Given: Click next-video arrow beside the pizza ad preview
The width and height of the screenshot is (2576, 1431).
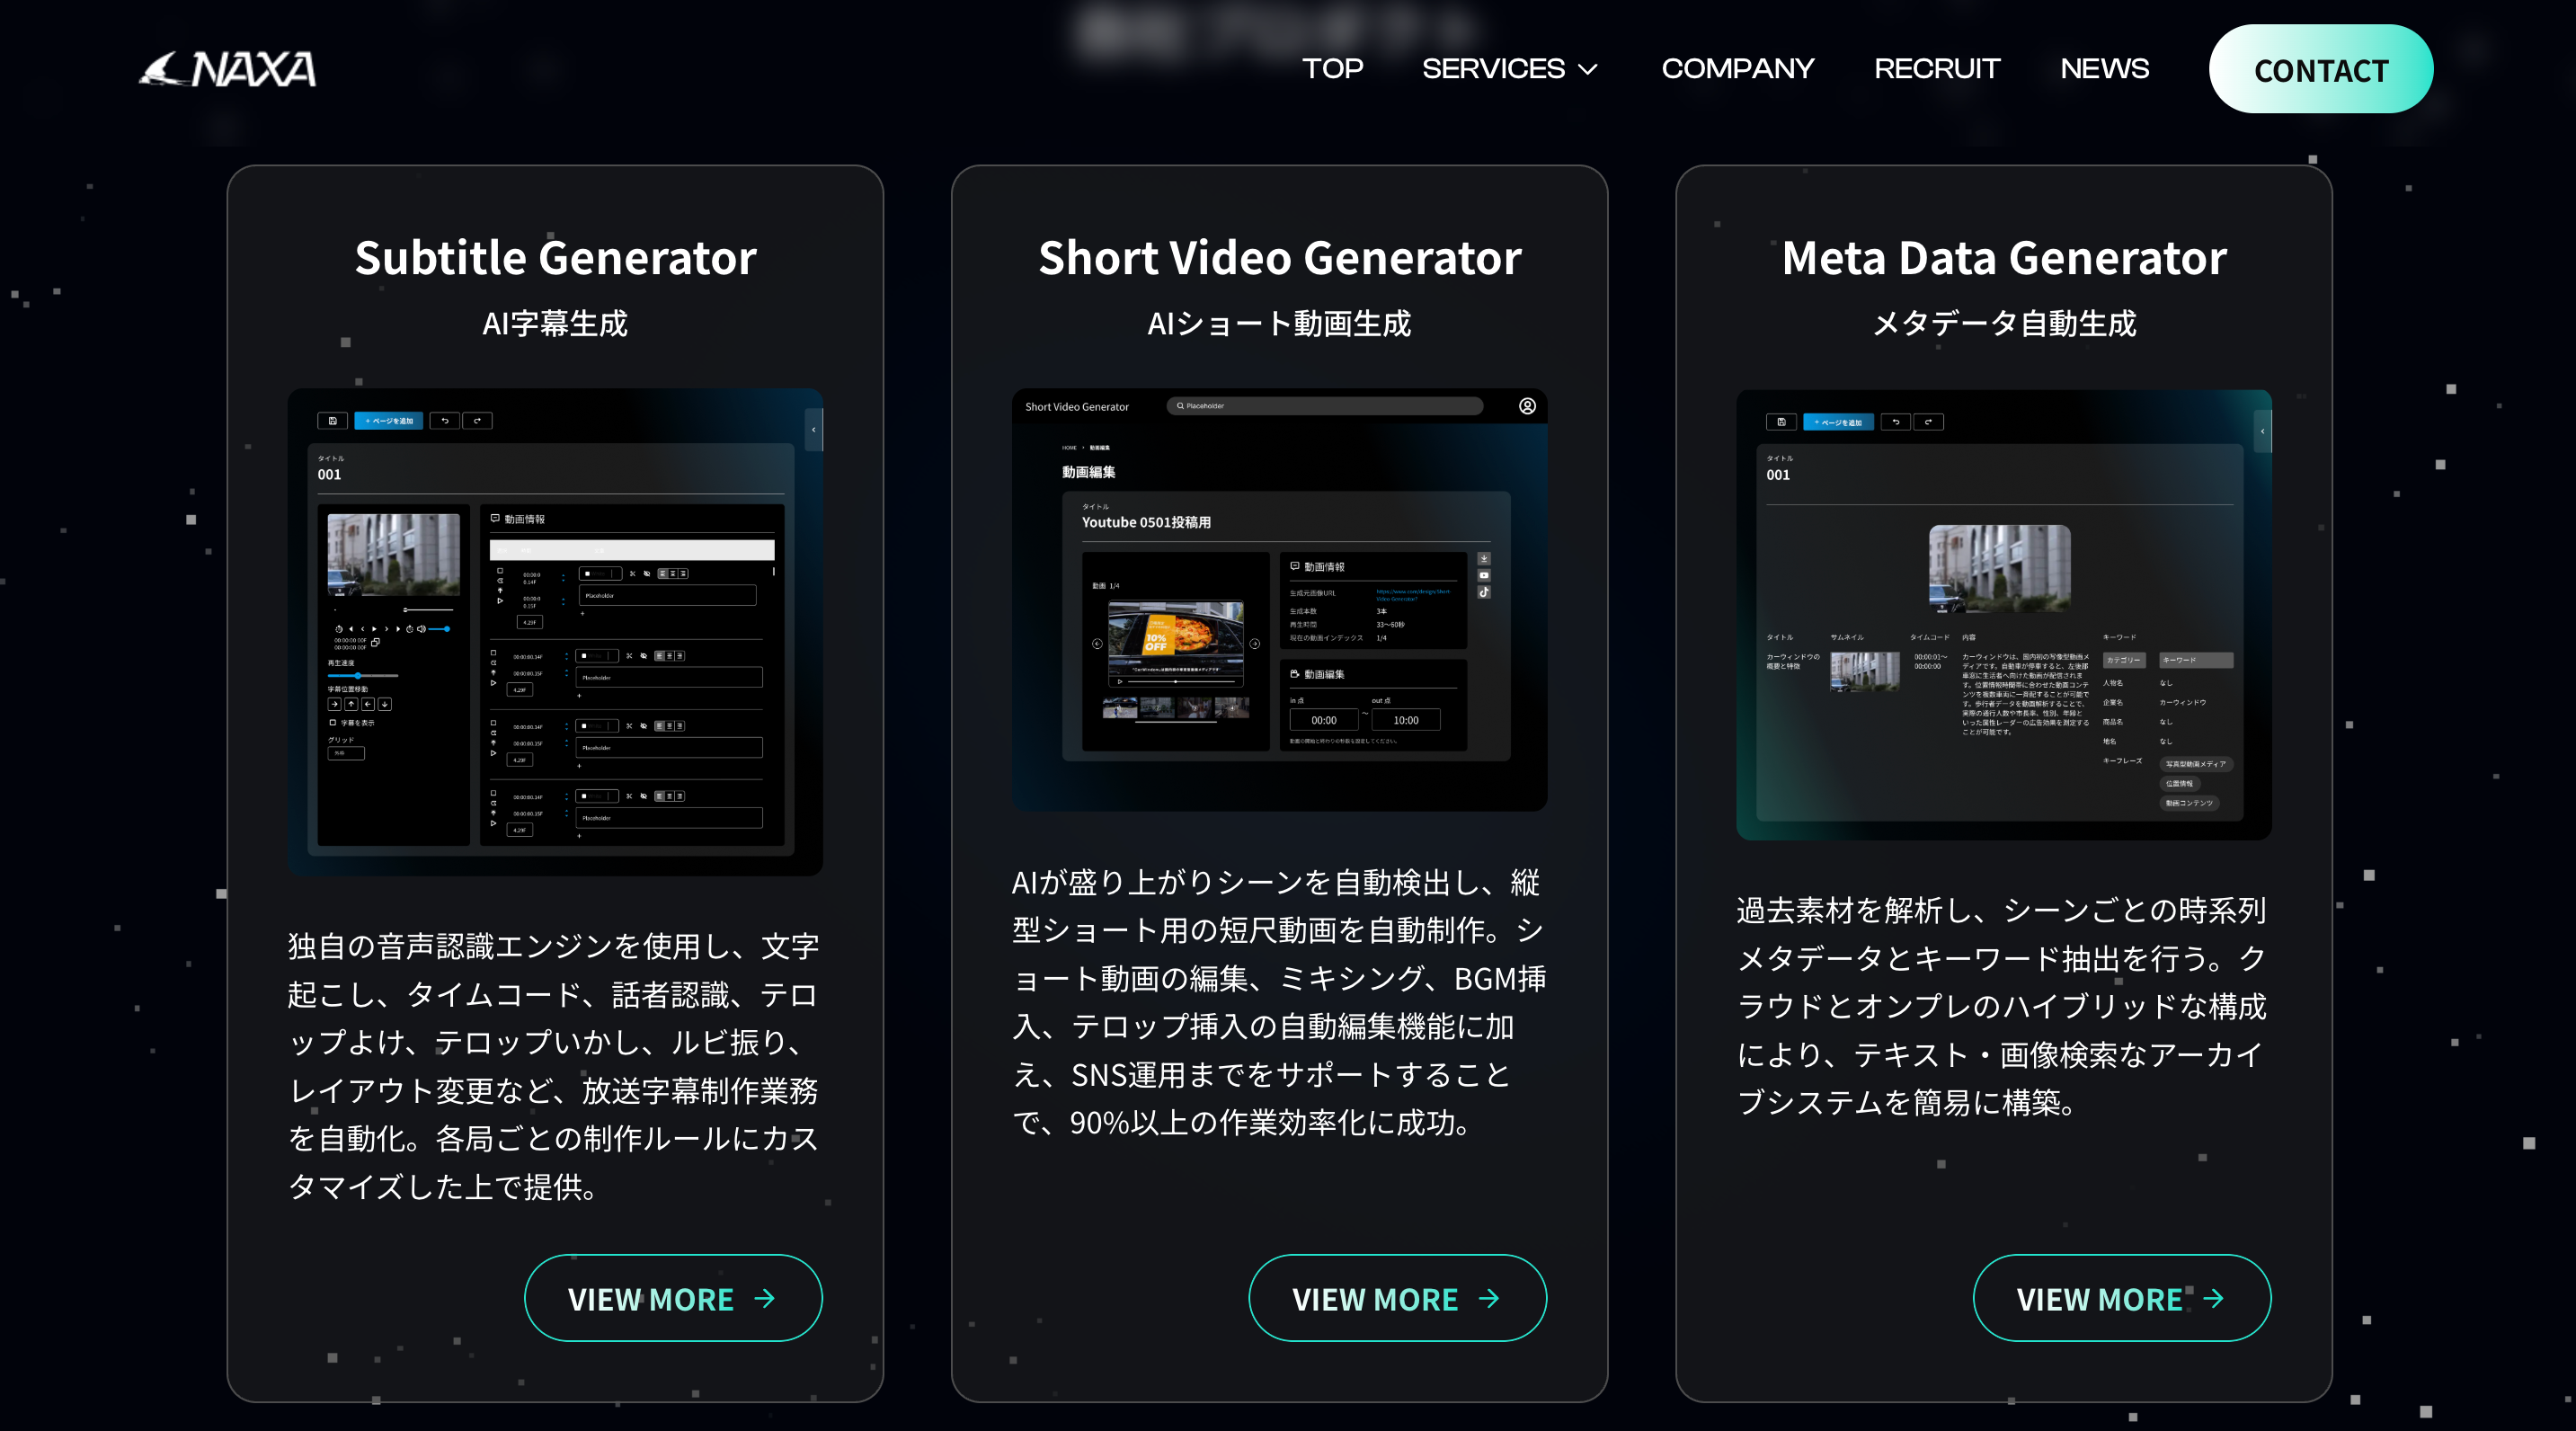Looking at the screenshot, I should [1255, 644].
